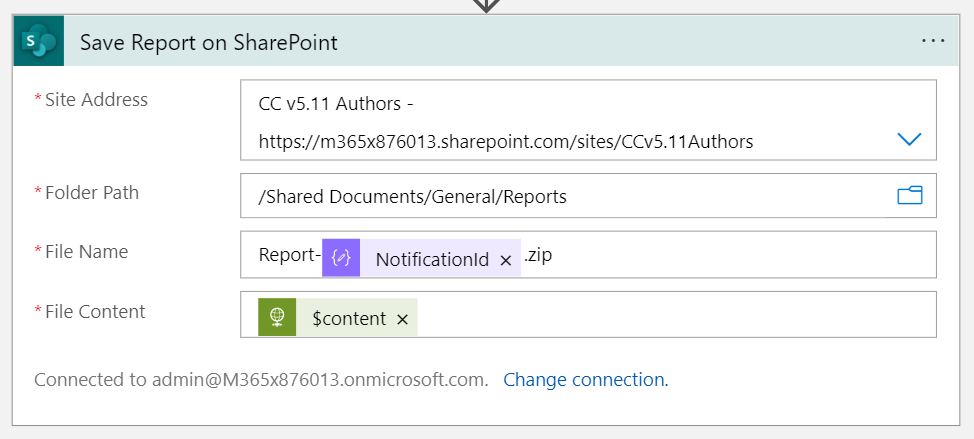Remove the $content token
The height and width of the screenshot is (439, 974).
pyautogui.click(x=403, y=320)
